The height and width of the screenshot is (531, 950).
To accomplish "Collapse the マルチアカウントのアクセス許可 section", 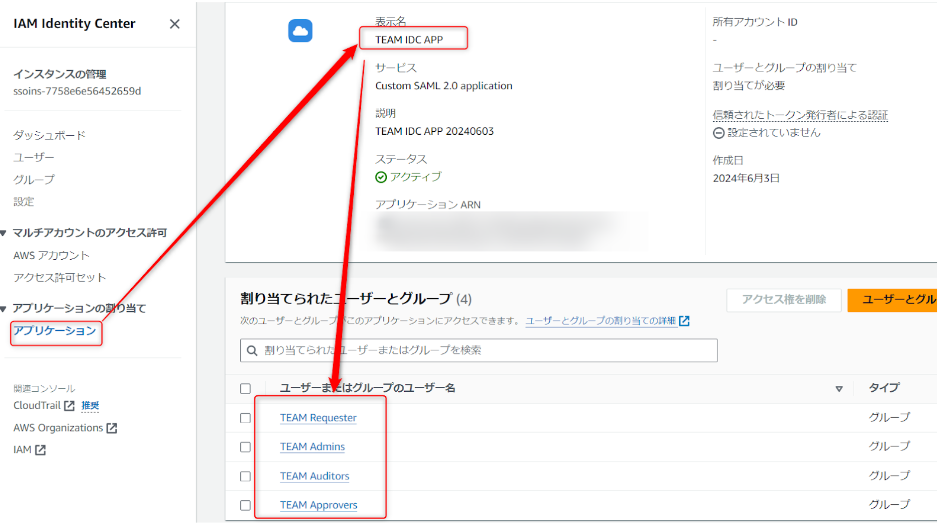I will [x=4, y=233].
